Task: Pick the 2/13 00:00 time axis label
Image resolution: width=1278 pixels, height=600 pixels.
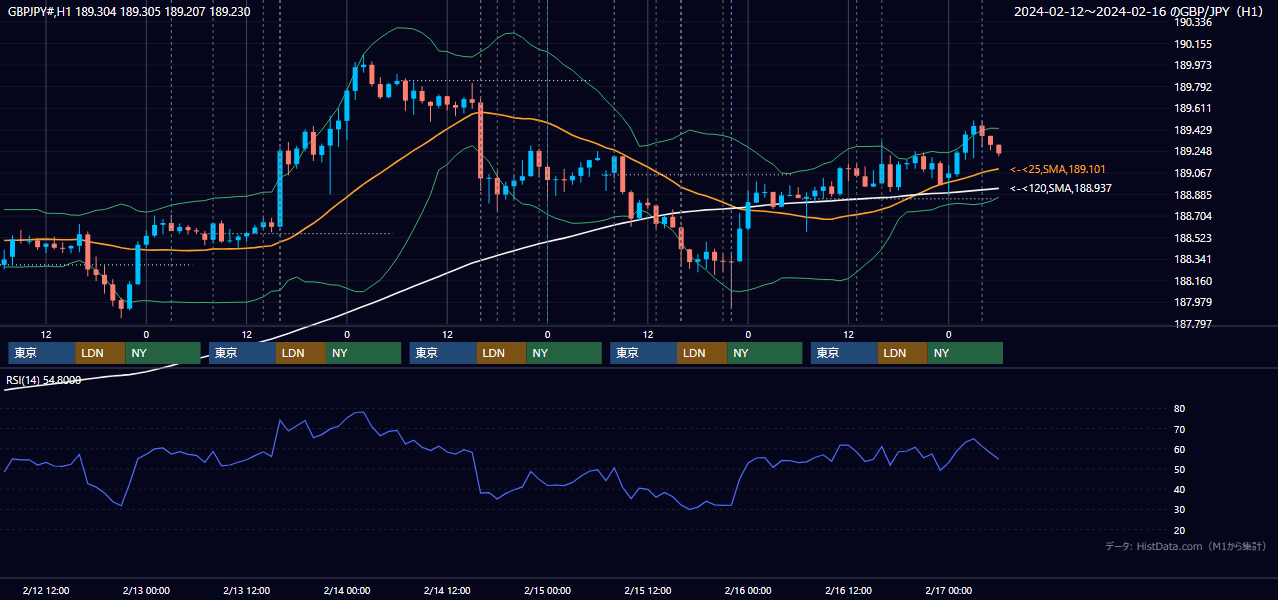Action: (146, 590)
